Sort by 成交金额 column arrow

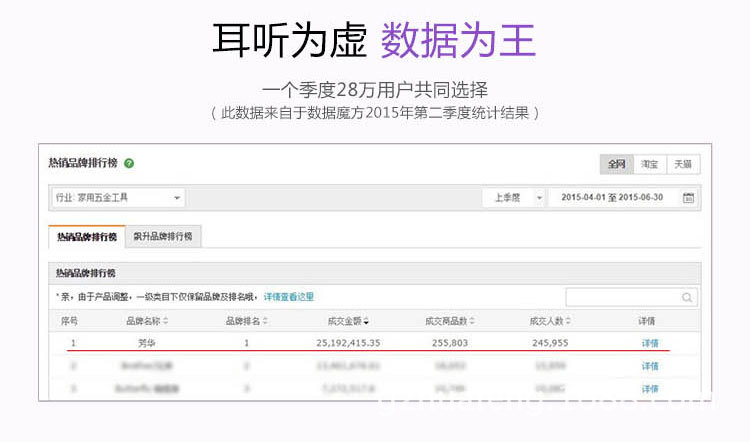click(x=366, y=321)
